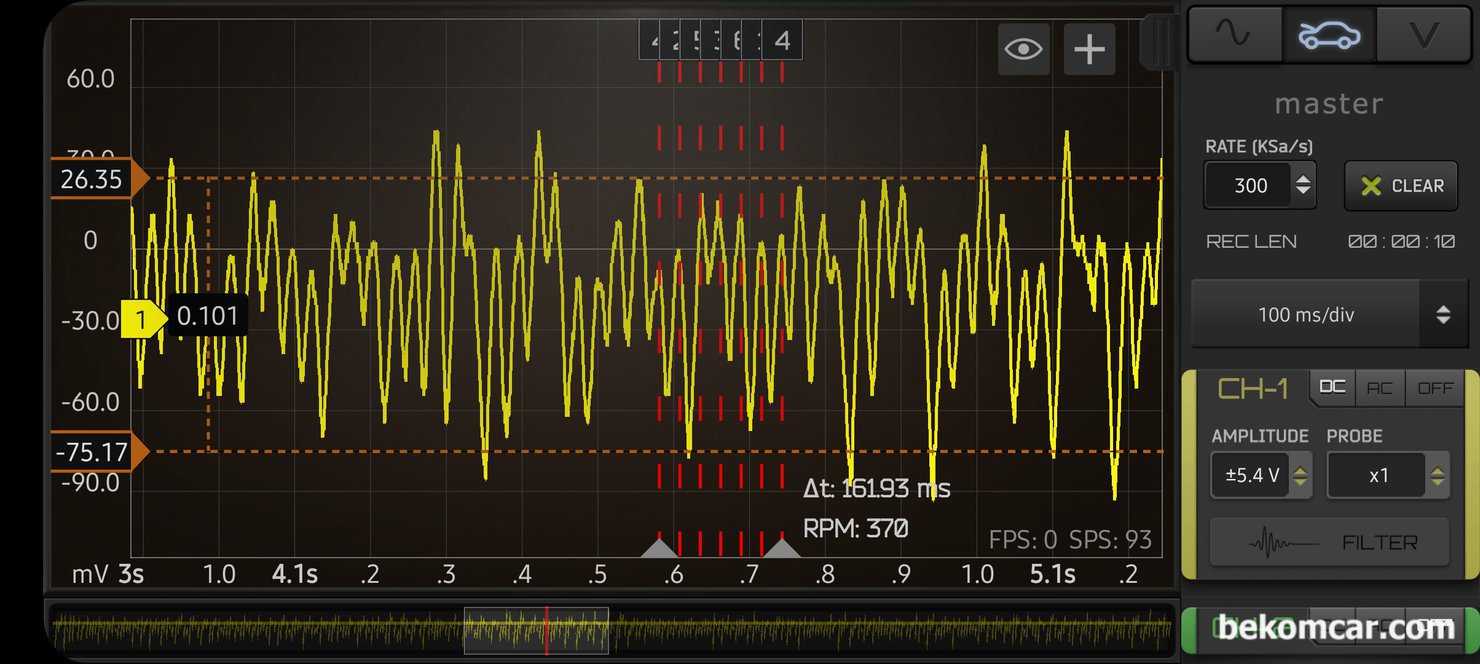Adjust the RATE stepper arrows

1302,185
